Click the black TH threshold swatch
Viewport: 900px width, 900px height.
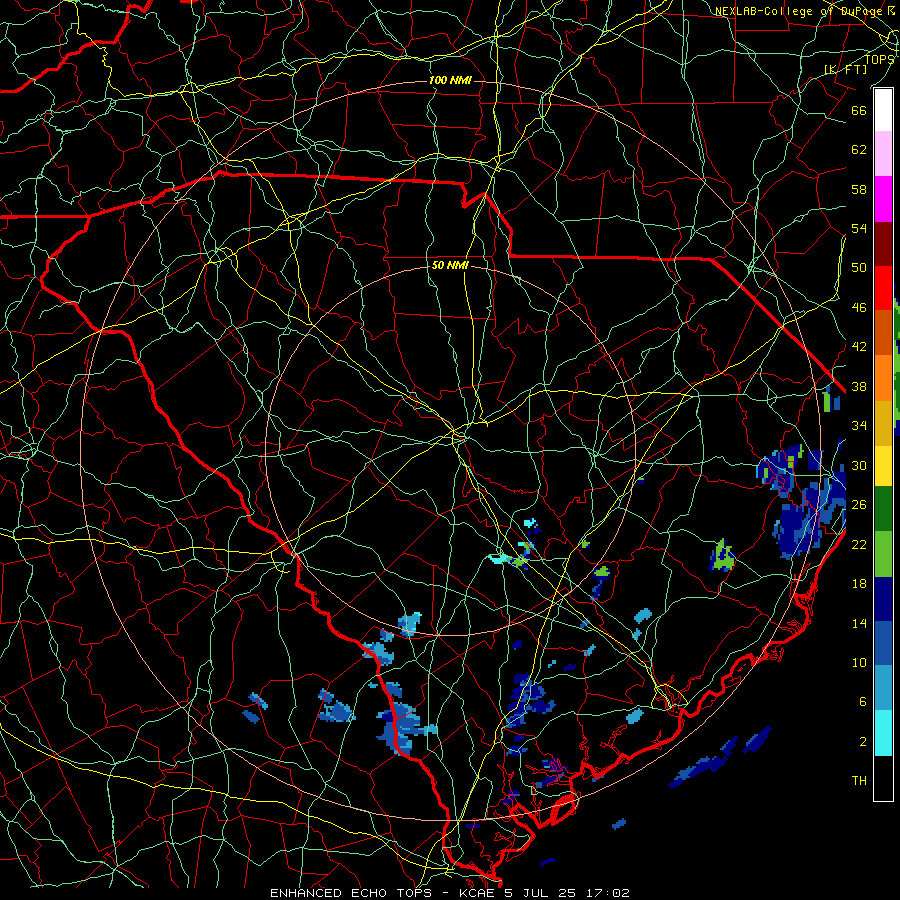[x=883, y=778]
